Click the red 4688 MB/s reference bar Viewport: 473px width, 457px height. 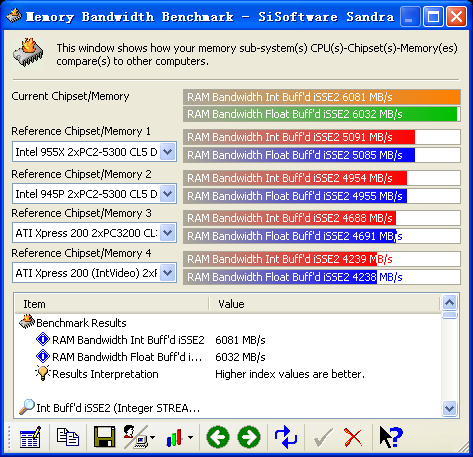tap(322, 218)
